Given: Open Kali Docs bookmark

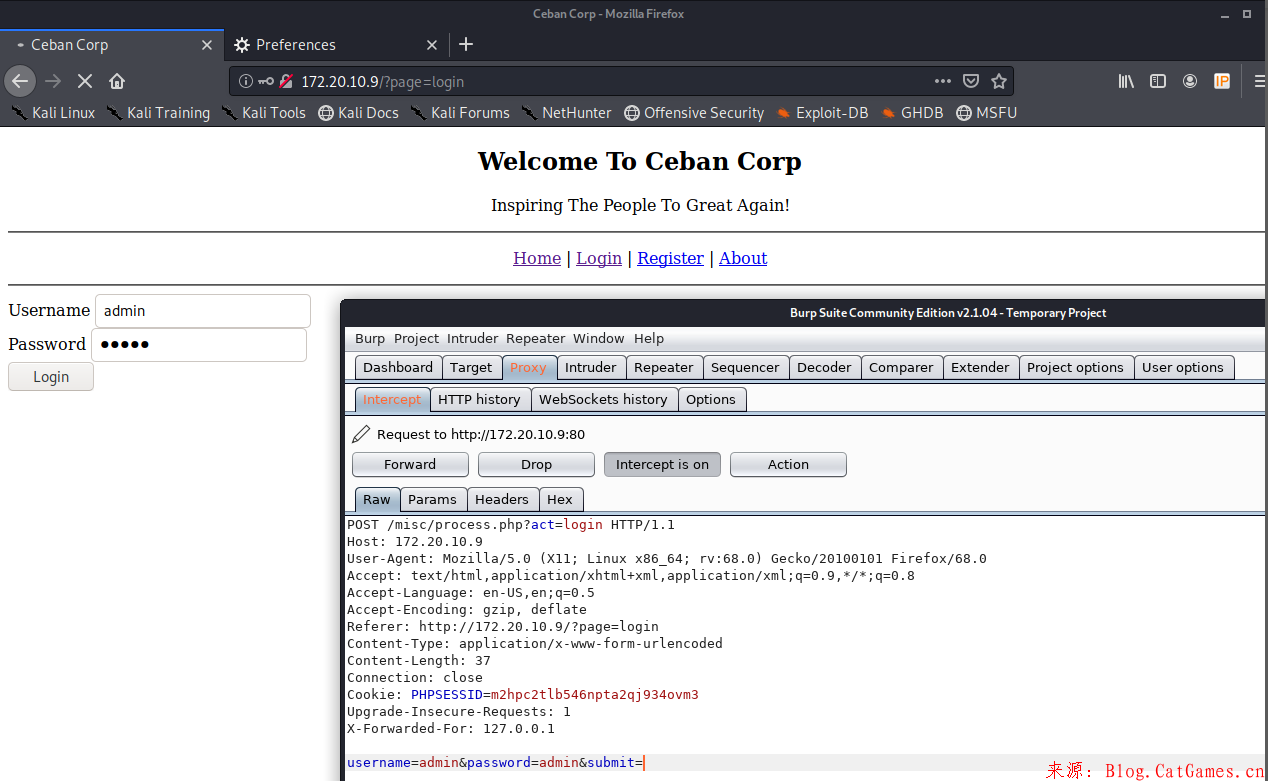Looking at the screenshot, I should pyautogui.click(x=359, y=113).
